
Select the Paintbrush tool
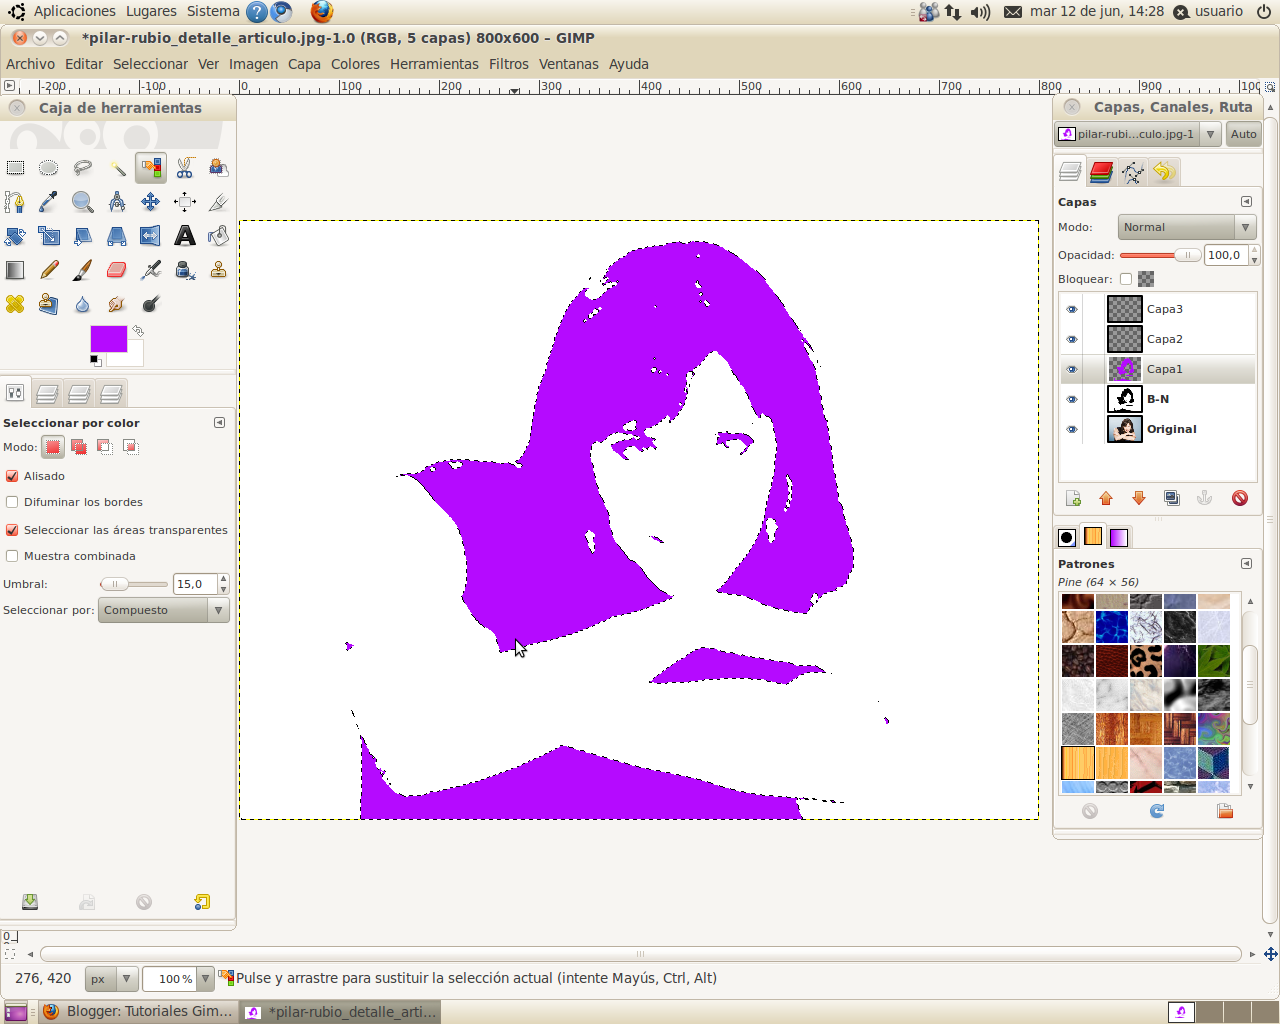tap(83, 269)
